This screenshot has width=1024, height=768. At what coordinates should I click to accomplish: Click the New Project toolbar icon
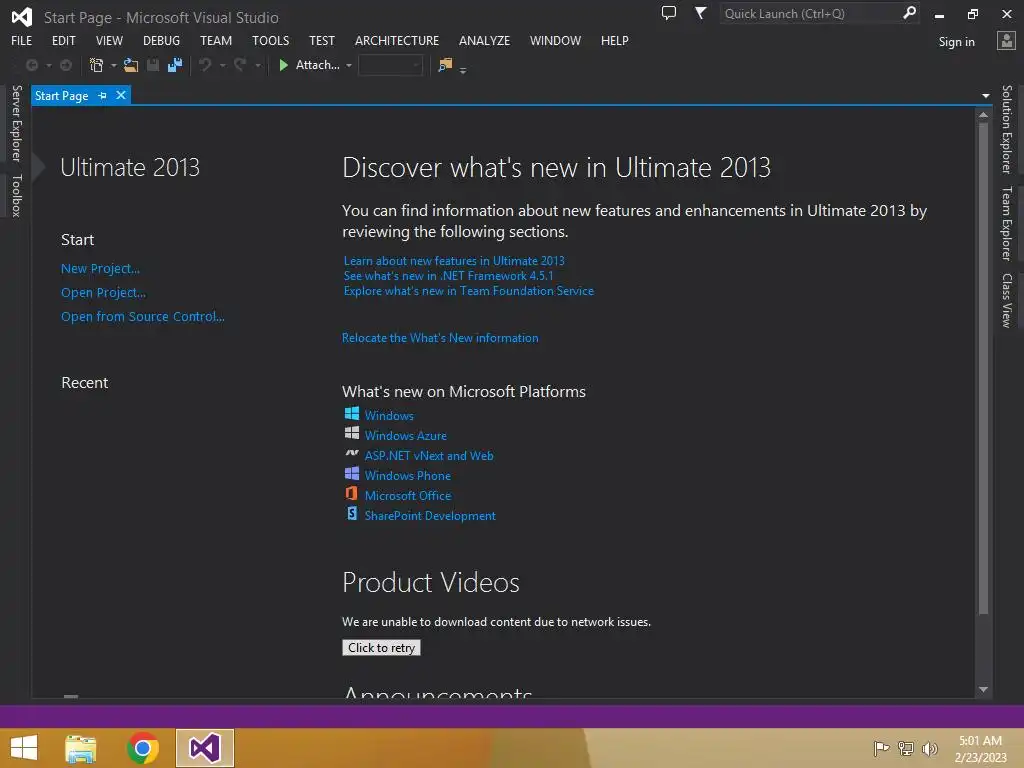click(96, 65)
